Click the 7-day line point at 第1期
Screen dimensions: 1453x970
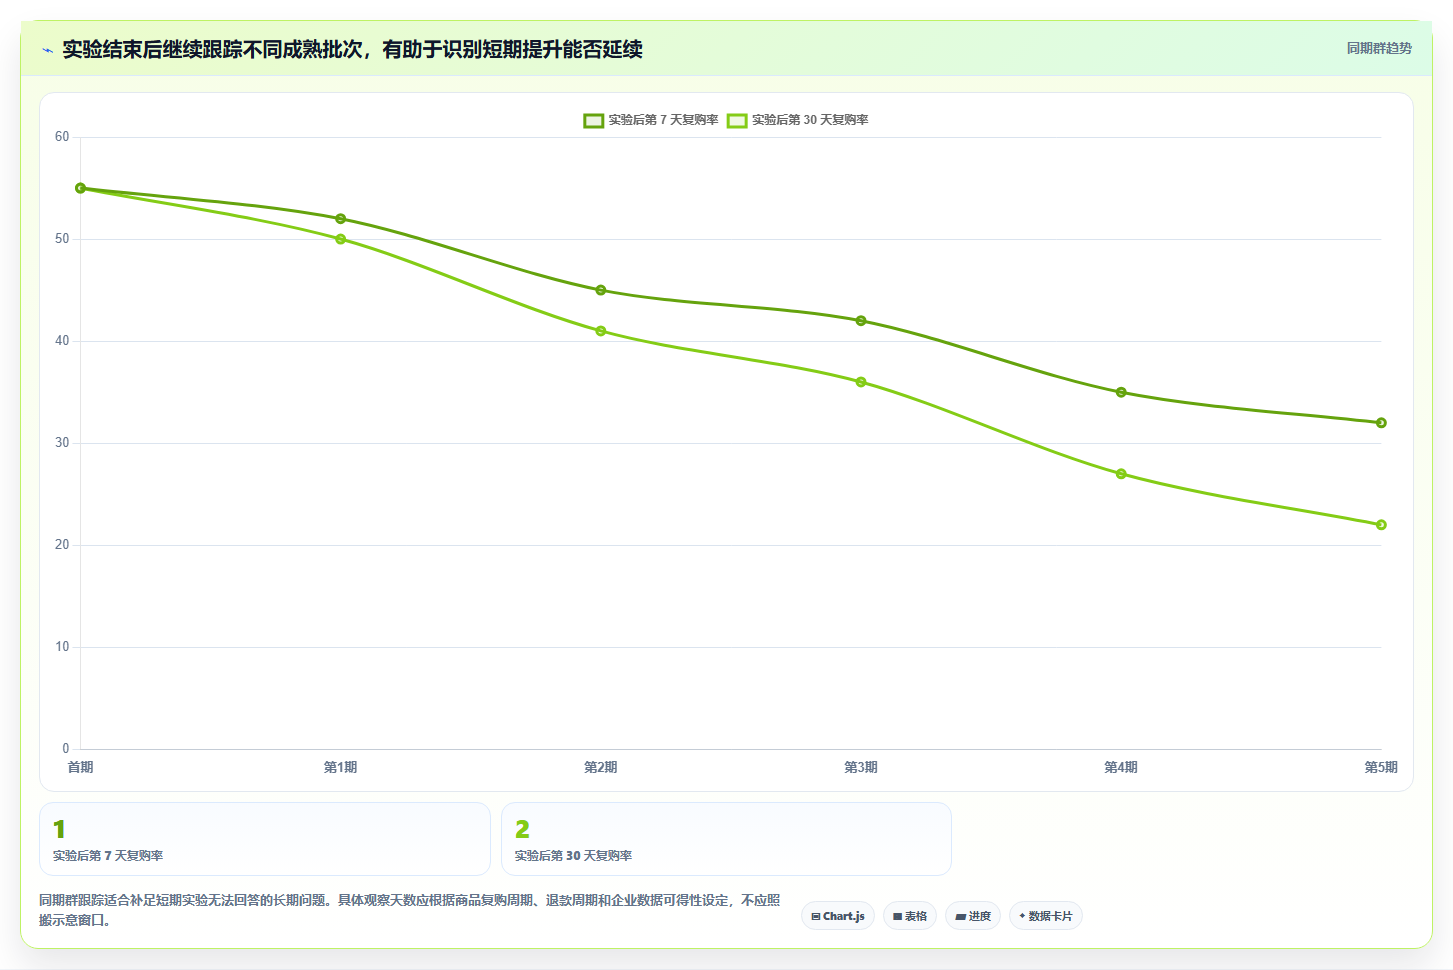pyautogui.click(x=341, y=219)
